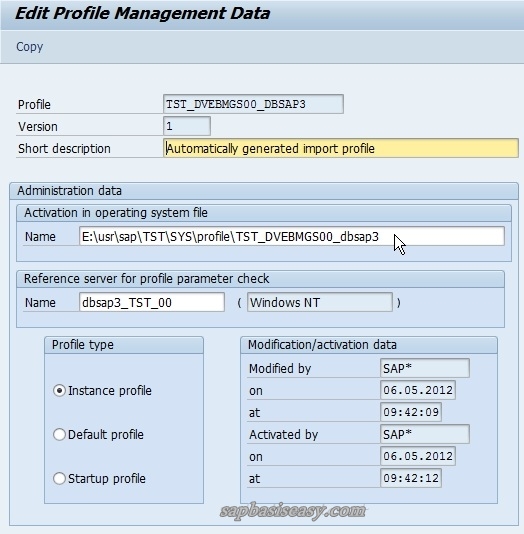Click the Activated by field SAP*
The height and width of the screenshot is (534, 524).
click(425, 434)
